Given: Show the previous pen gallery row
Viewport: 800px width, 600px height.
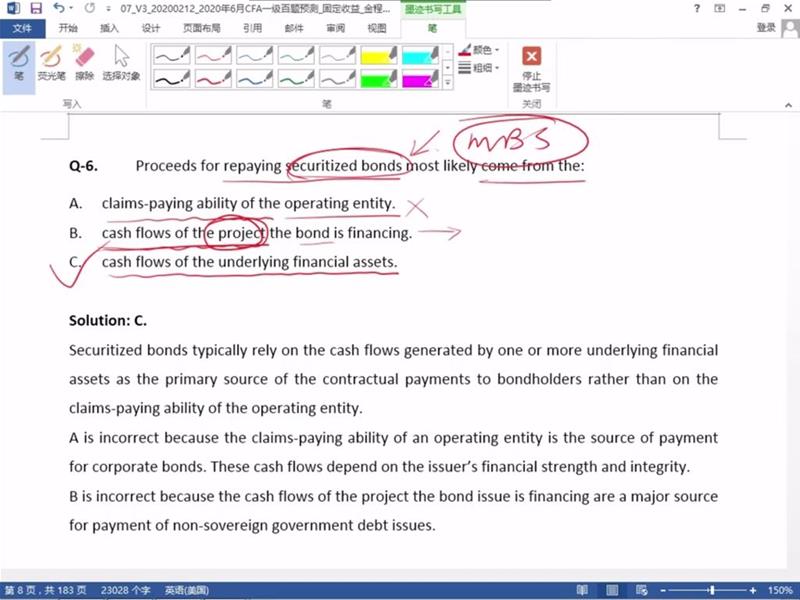Looking at the screenshot, I should [x=447, y=52].
